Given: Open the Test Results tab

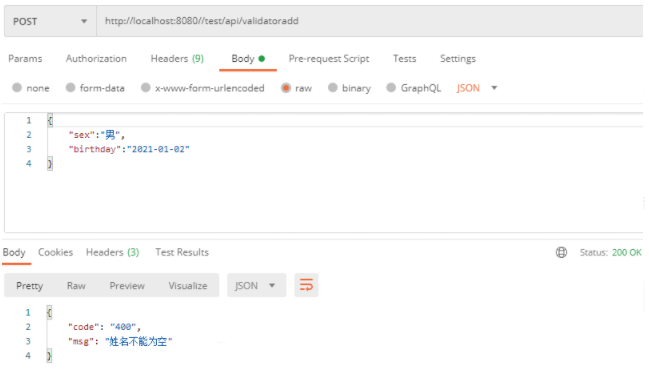Looking at the screenshot, I should [x=182, y=253].
